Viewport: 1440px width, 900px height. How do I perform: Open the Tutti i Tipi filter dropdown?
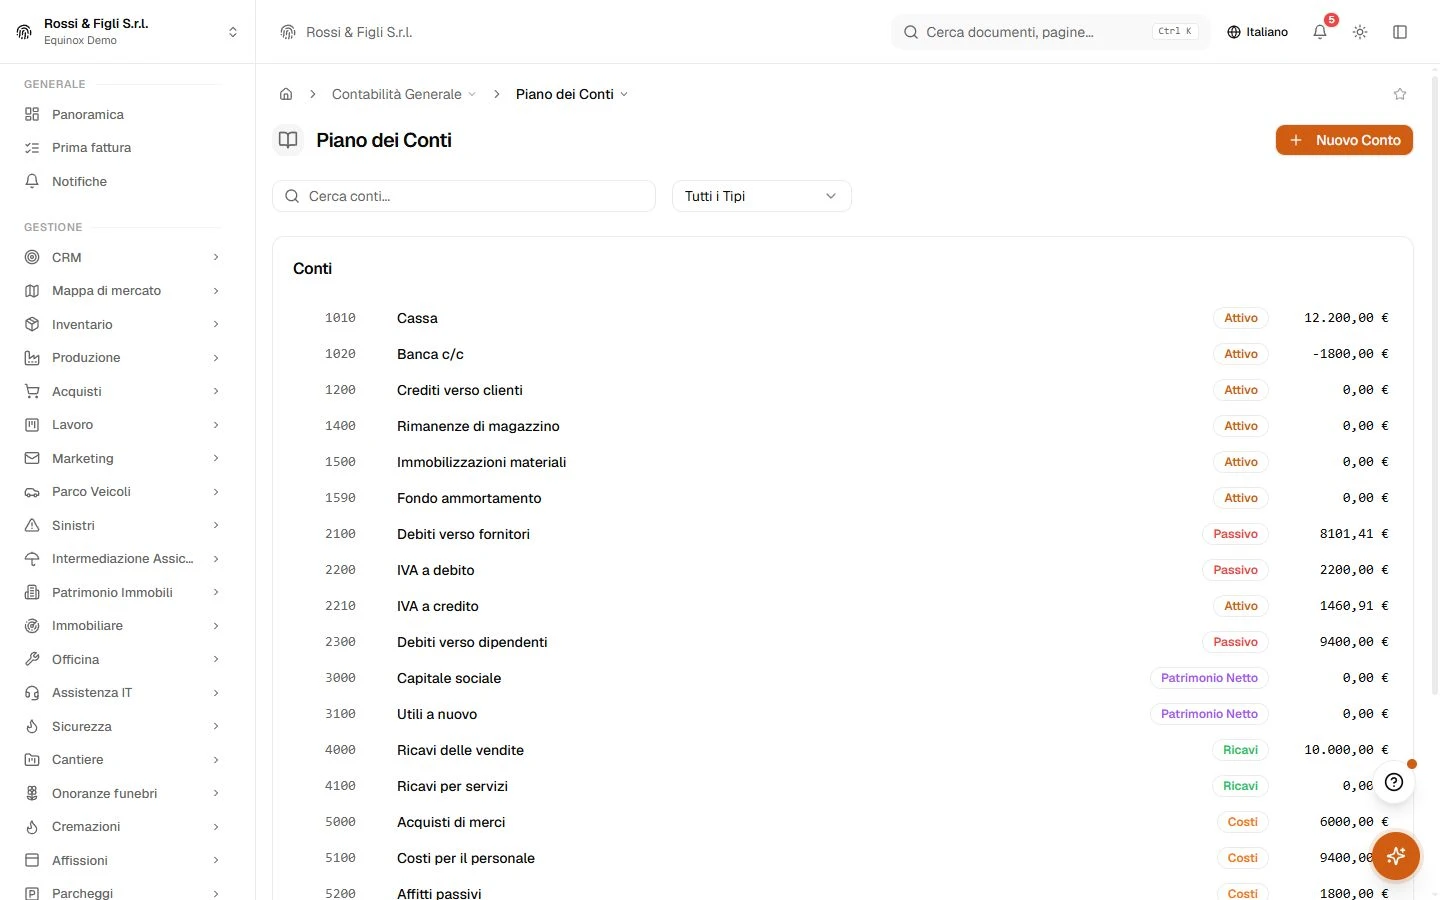point(762,196)
